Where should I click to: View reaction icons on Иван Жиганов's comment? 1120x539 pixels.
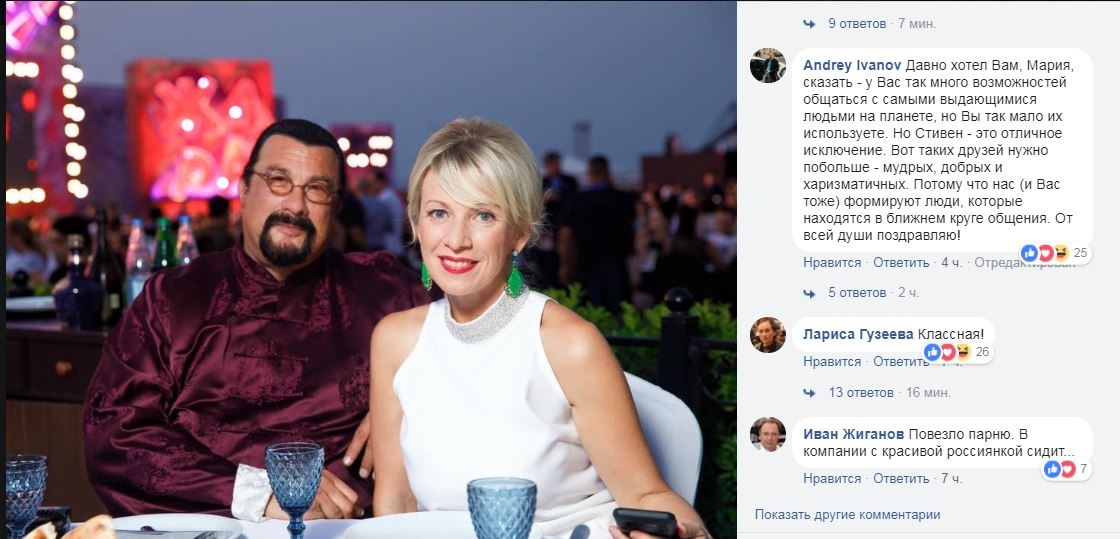coord(1059,469)
